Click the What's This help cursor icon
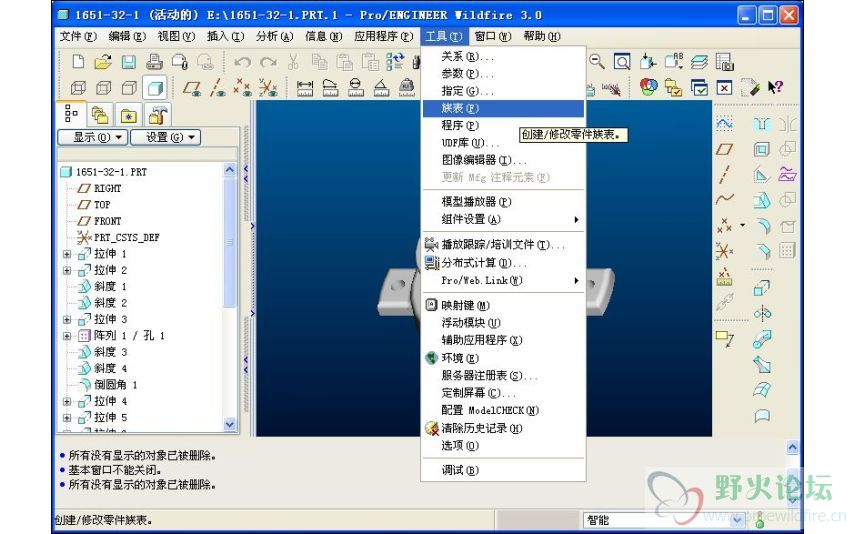Image resolution: width=856 pixels, height=534 pixels. click(x=775, y=87)
